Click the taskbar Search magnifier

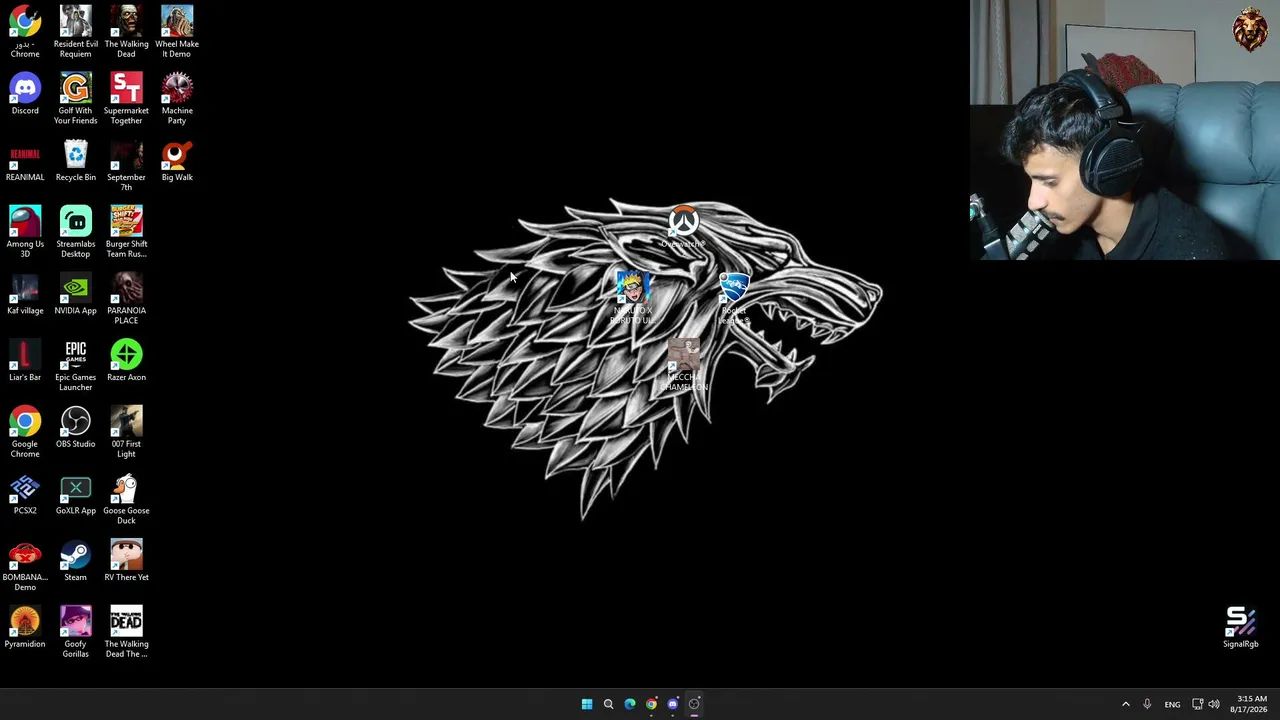(608, 704)
